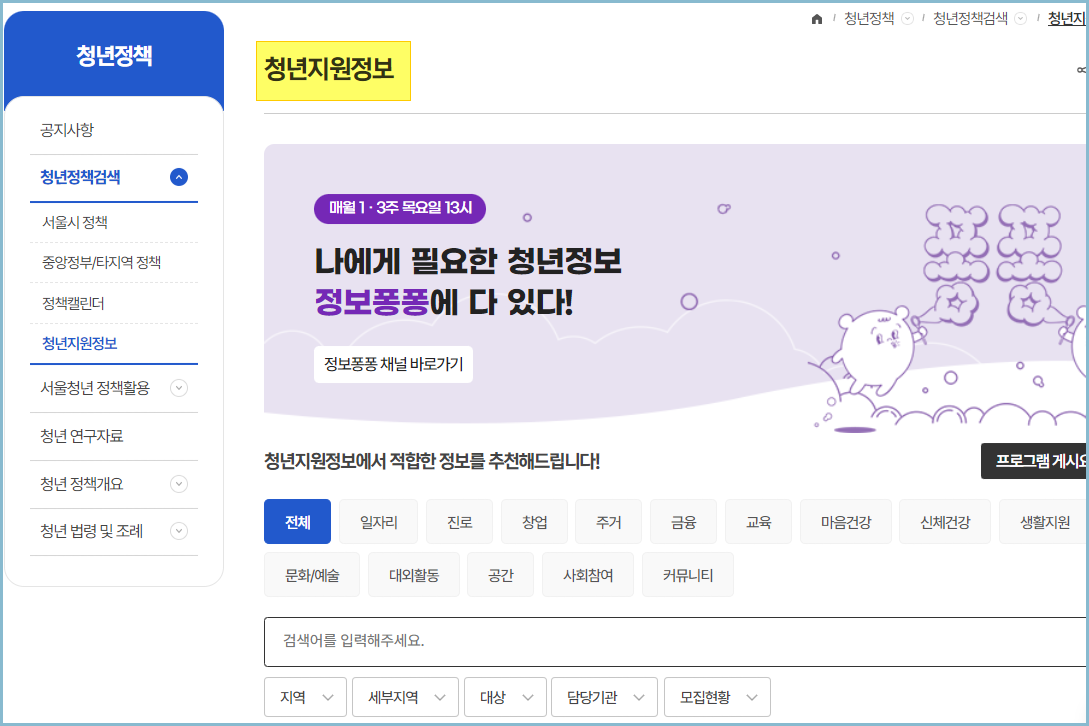Expand the 서울청년 정책활용 sidebar menu
This screenshot has width=1089, height=726.
tap(179, 388)
